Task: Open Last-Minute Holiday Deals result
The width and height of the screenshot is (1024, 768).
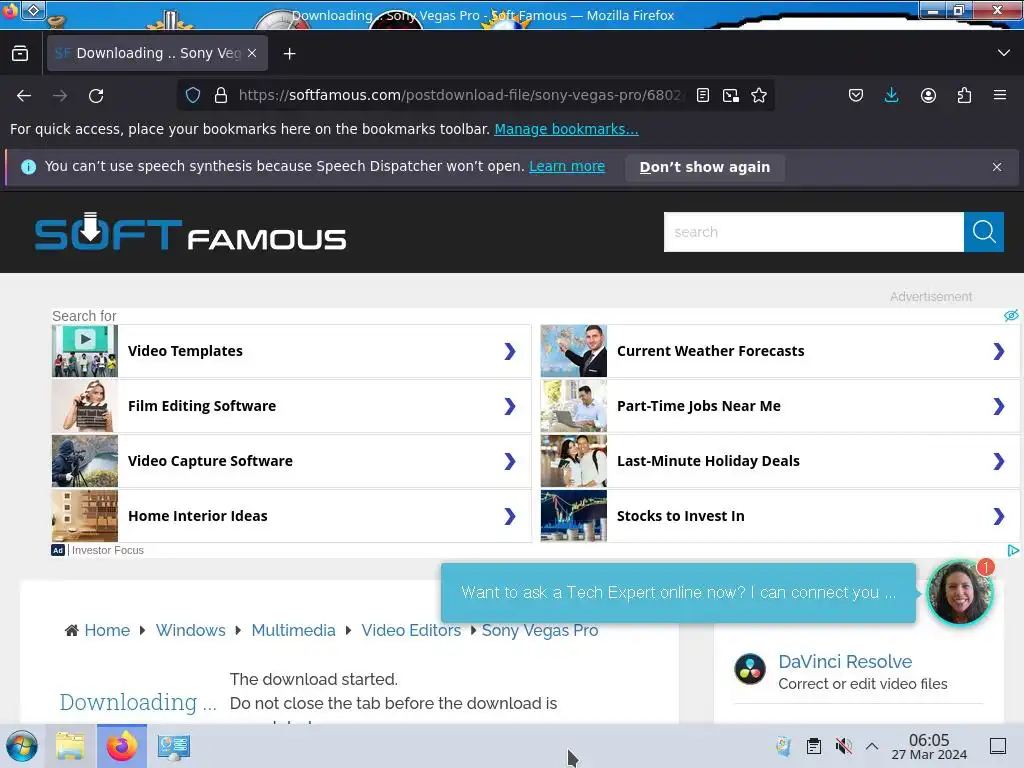Action: (x=780, y=461)
